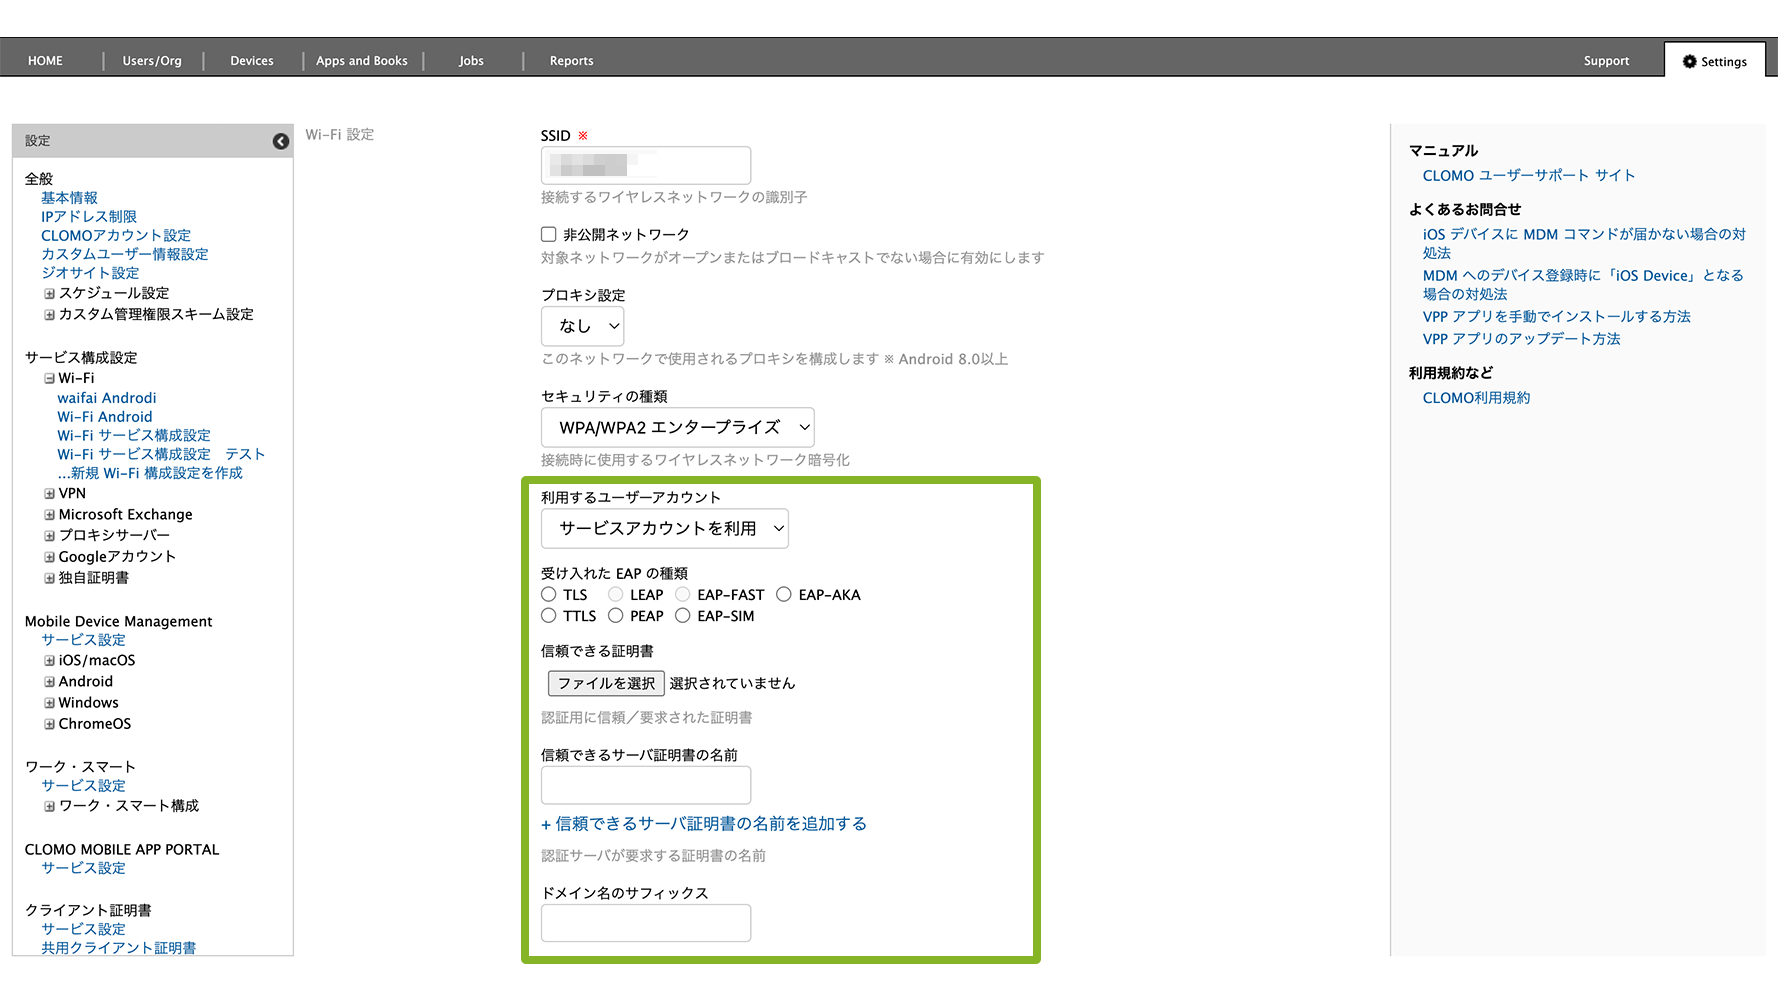The height and width of the screenshot is (1000, 1778).
Task: Click the ファイルを選択 button
Action: (606, 683)
